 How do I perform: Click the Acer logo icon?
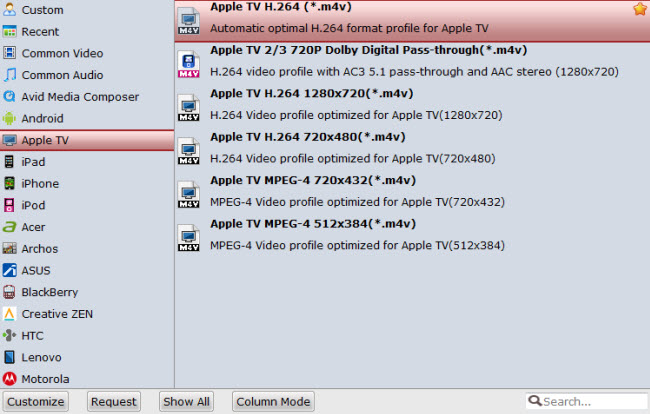[9, 227]
